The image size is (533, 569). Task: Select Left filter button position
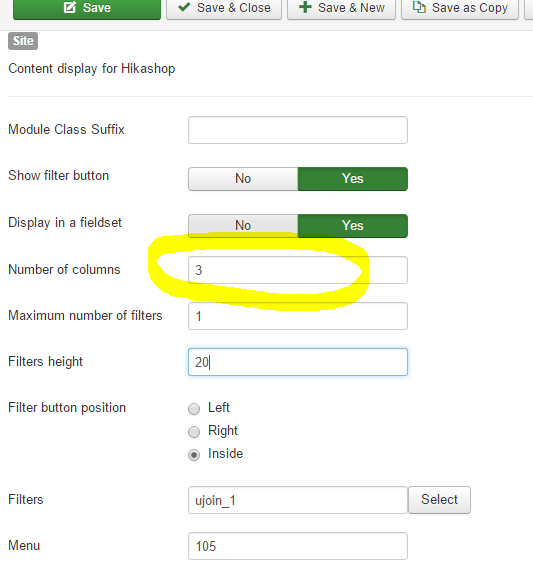(x=194, y=409)
